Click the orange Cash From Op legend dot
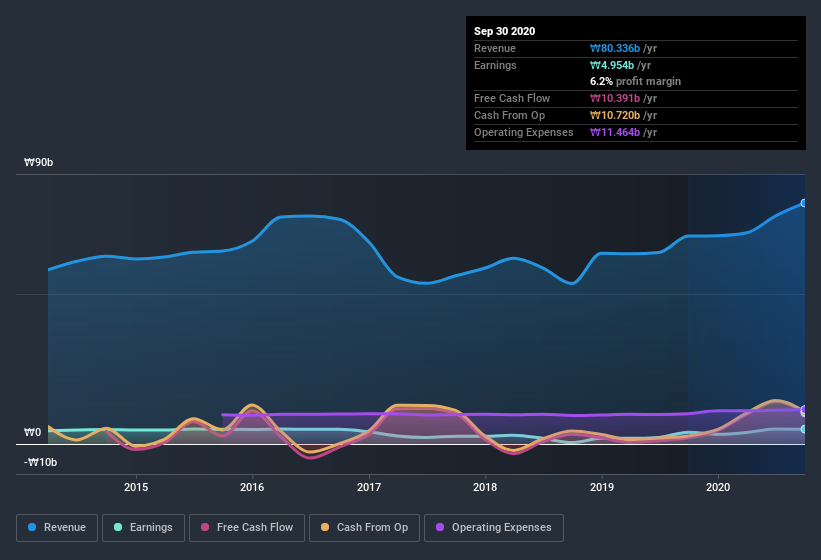 pos(325,527)
